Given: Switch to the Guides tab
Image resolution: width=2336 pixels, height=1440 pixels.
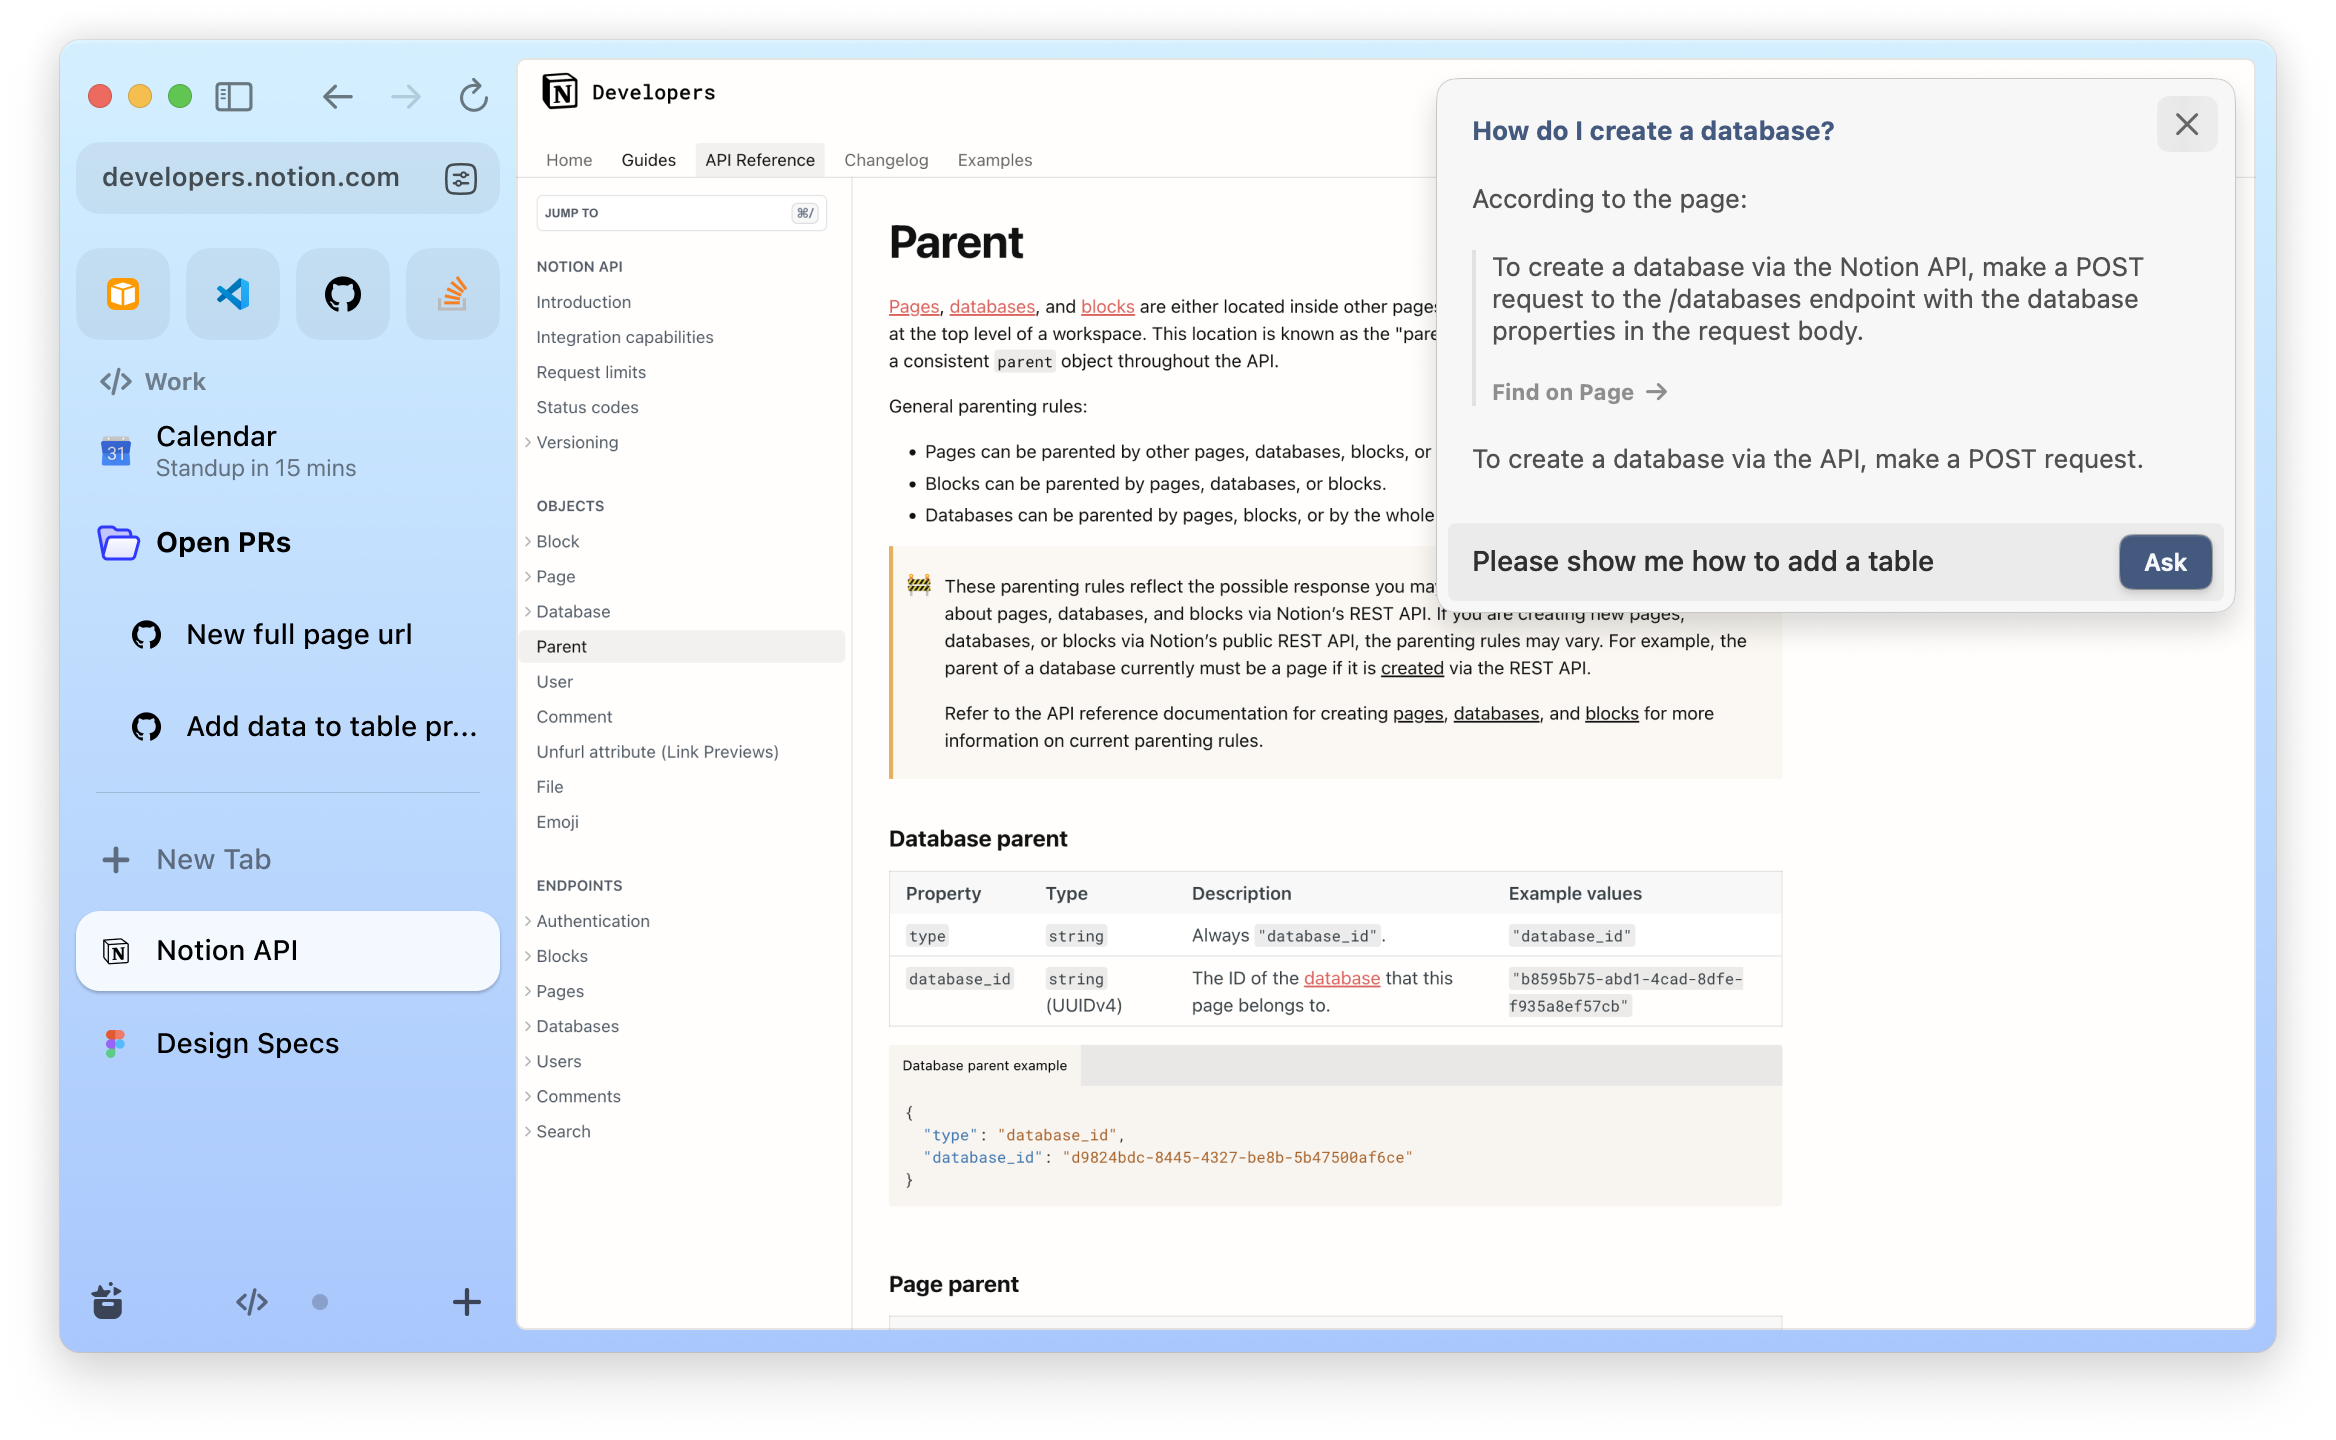Looking at the screenshot, I should pos(648,160).
